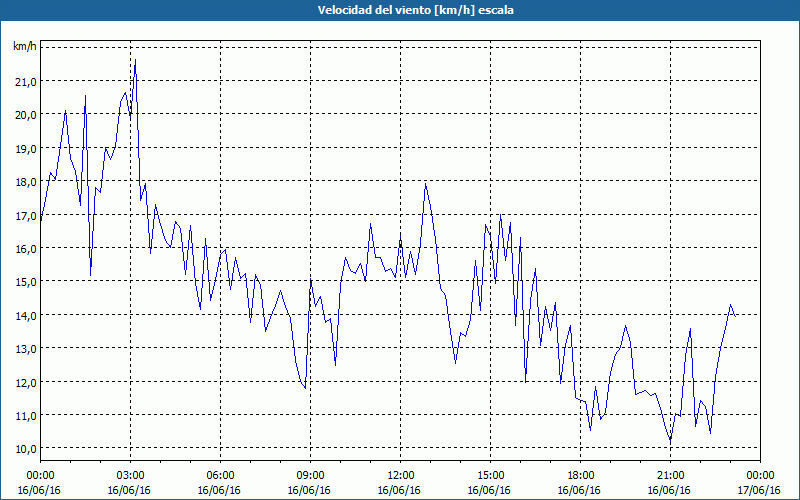The height and width of the screenshot is (500, 800).
Task: Click the '15,0' y-axis value
Action: point(27,282)
